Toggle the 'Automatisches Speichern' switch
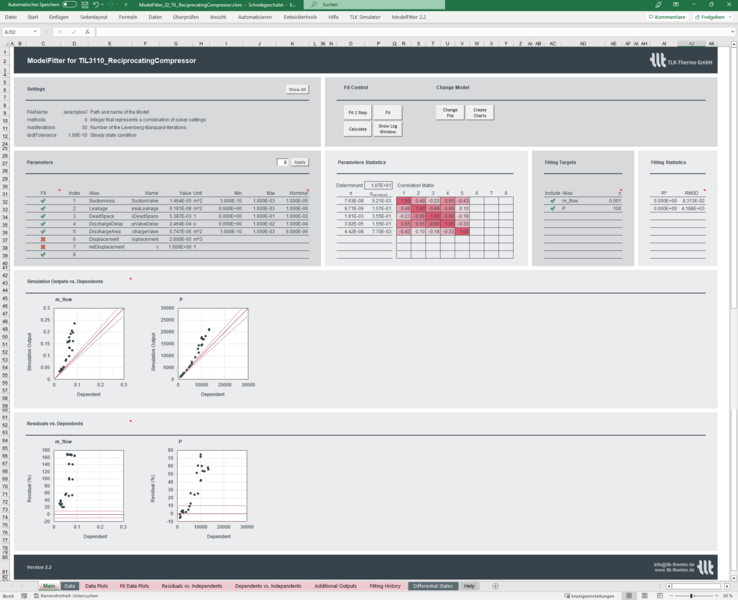 pos(69,4)
